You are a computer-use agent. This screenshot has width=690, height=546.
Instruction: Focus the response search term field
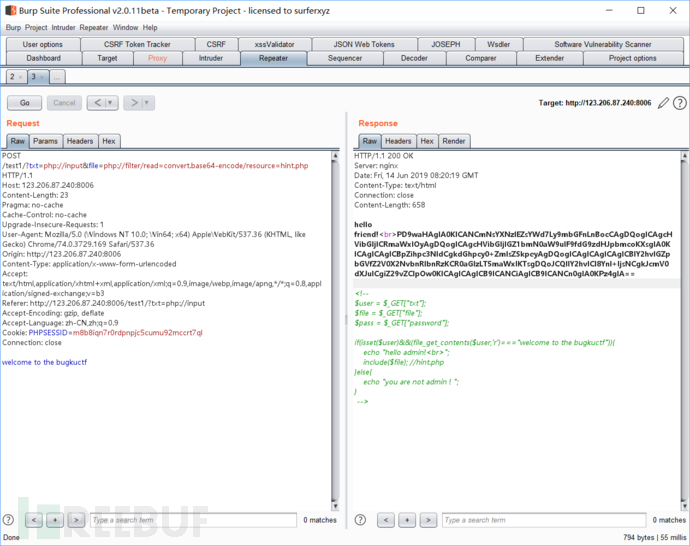click(544, 520)
